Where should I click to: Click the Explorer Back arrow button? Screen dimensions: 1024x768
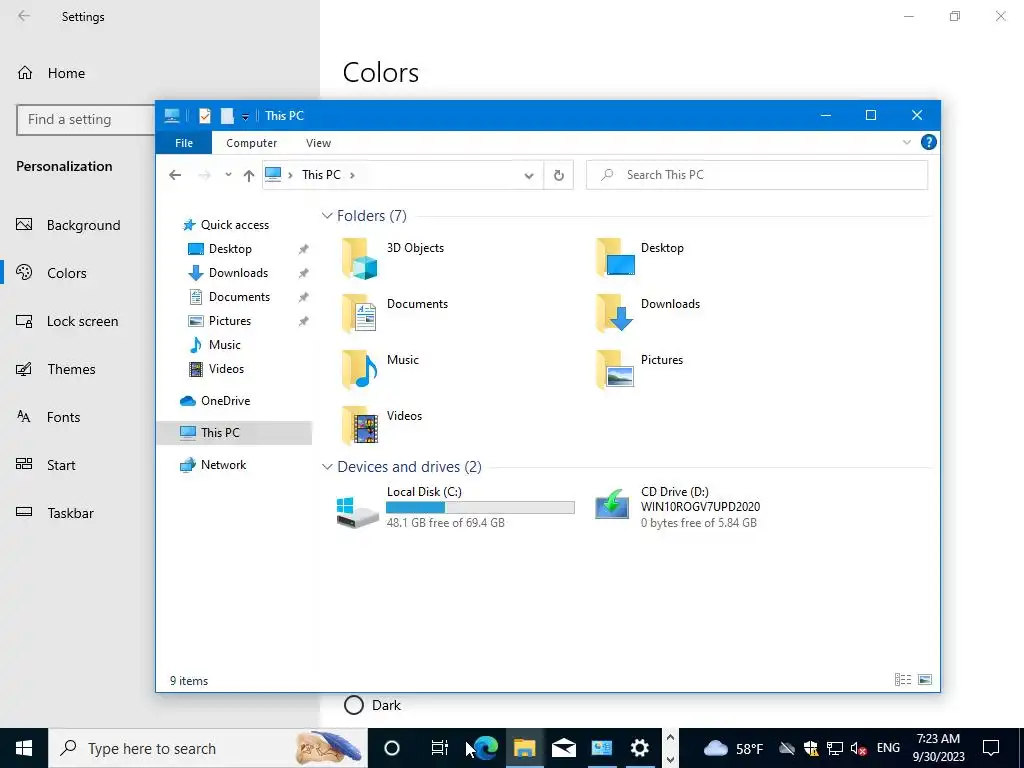[175, 175]
